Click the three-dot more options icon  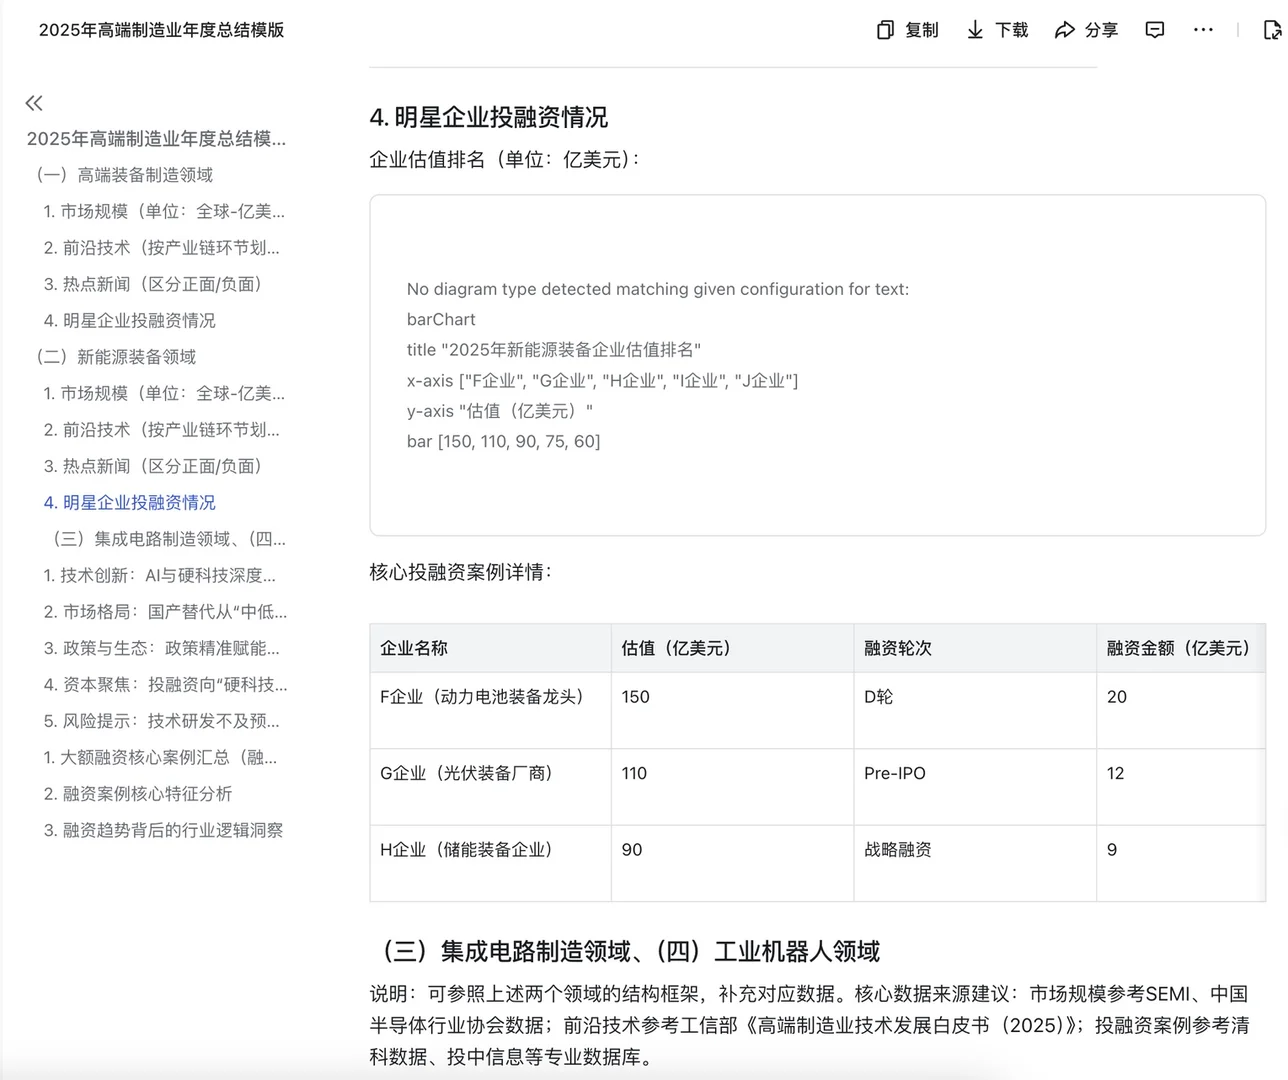click(1203, 30)
